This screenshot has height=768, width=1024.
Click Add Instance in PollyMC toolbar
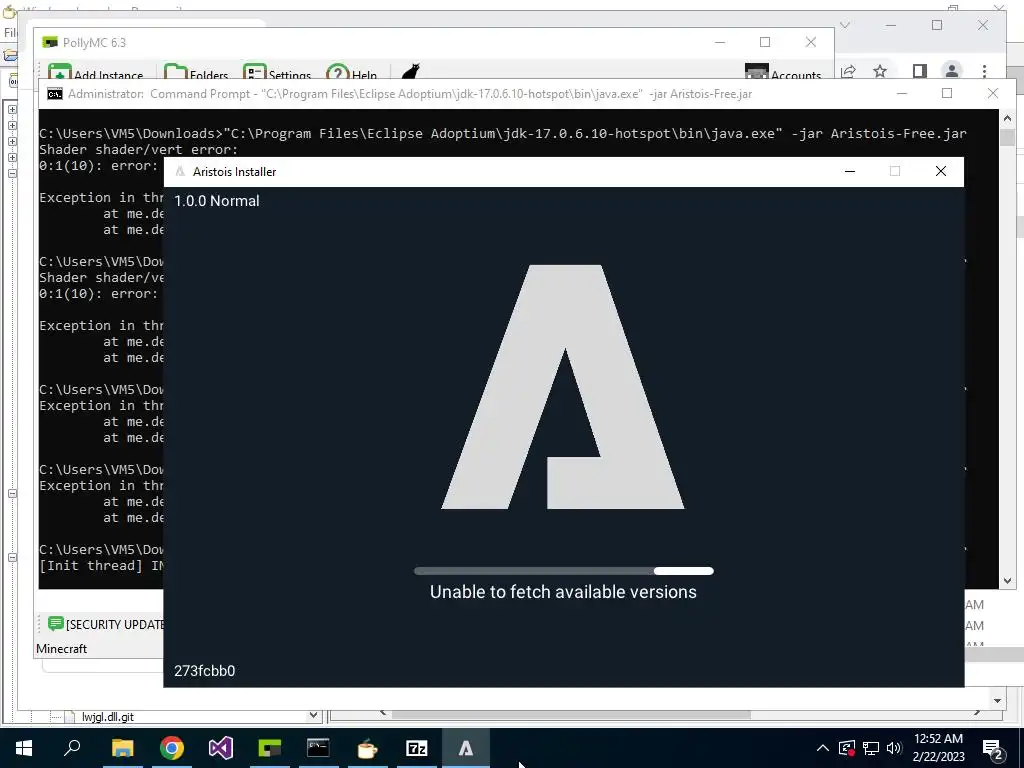click(x=96, y=72)
